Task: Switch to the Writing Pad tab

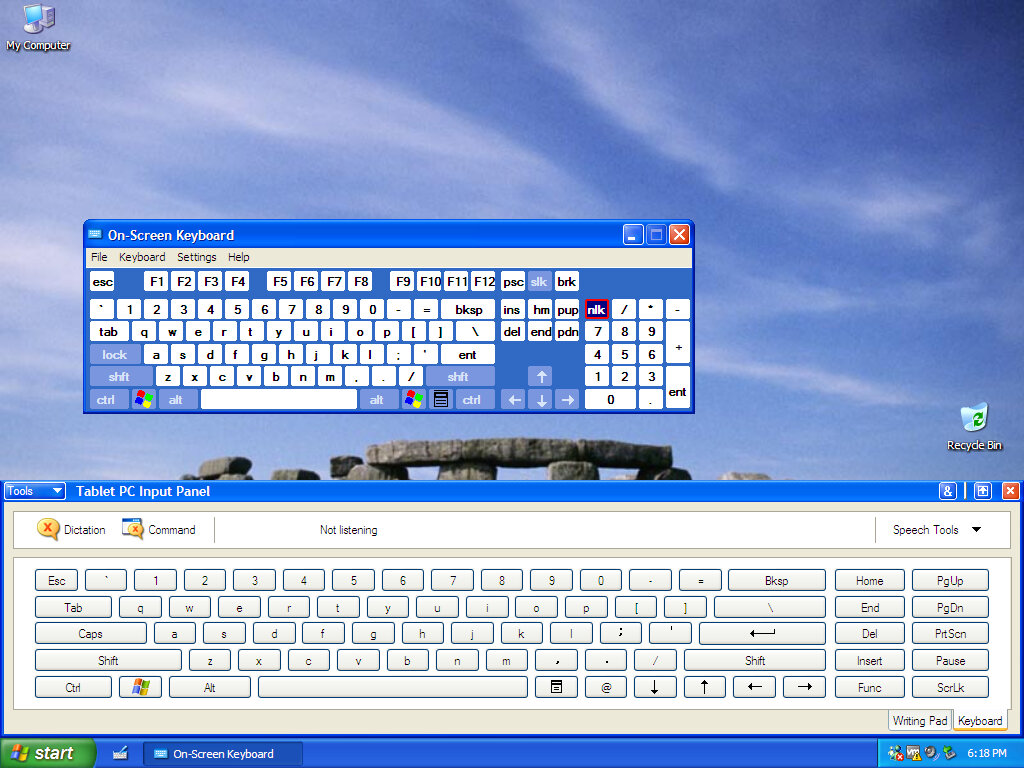Action: (919, 721)
